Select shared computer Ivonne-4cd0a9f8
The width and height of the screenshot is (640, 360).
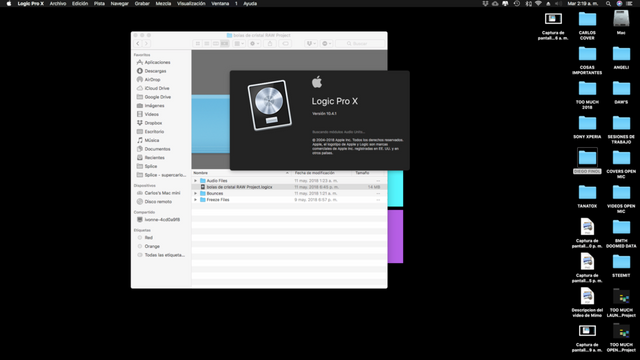pyautogui.click(x=162, y=220)
